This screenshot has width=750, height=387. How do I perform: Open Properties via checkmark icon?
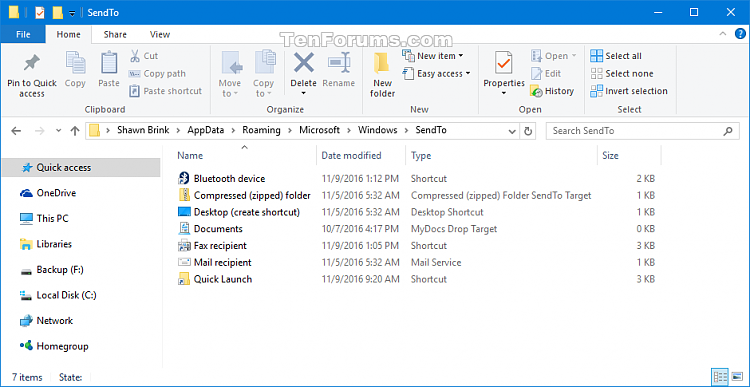point(504,62)
